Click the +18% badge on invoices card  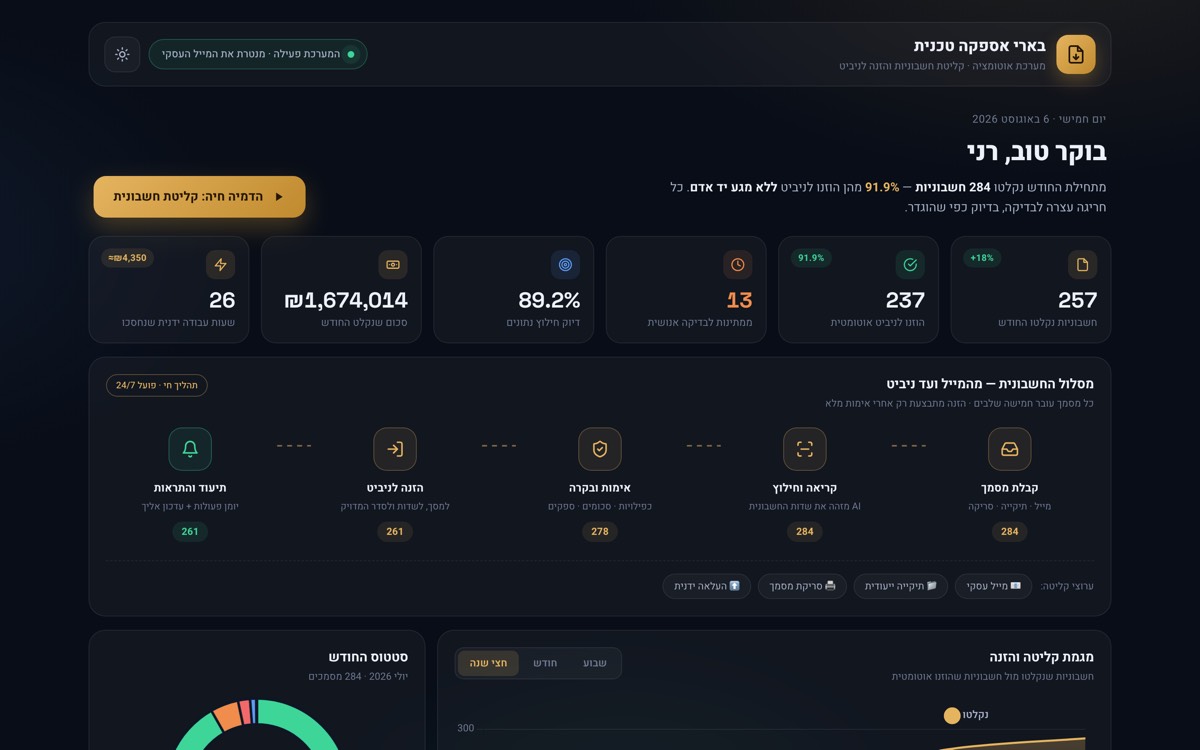click(x=982, y=258)
